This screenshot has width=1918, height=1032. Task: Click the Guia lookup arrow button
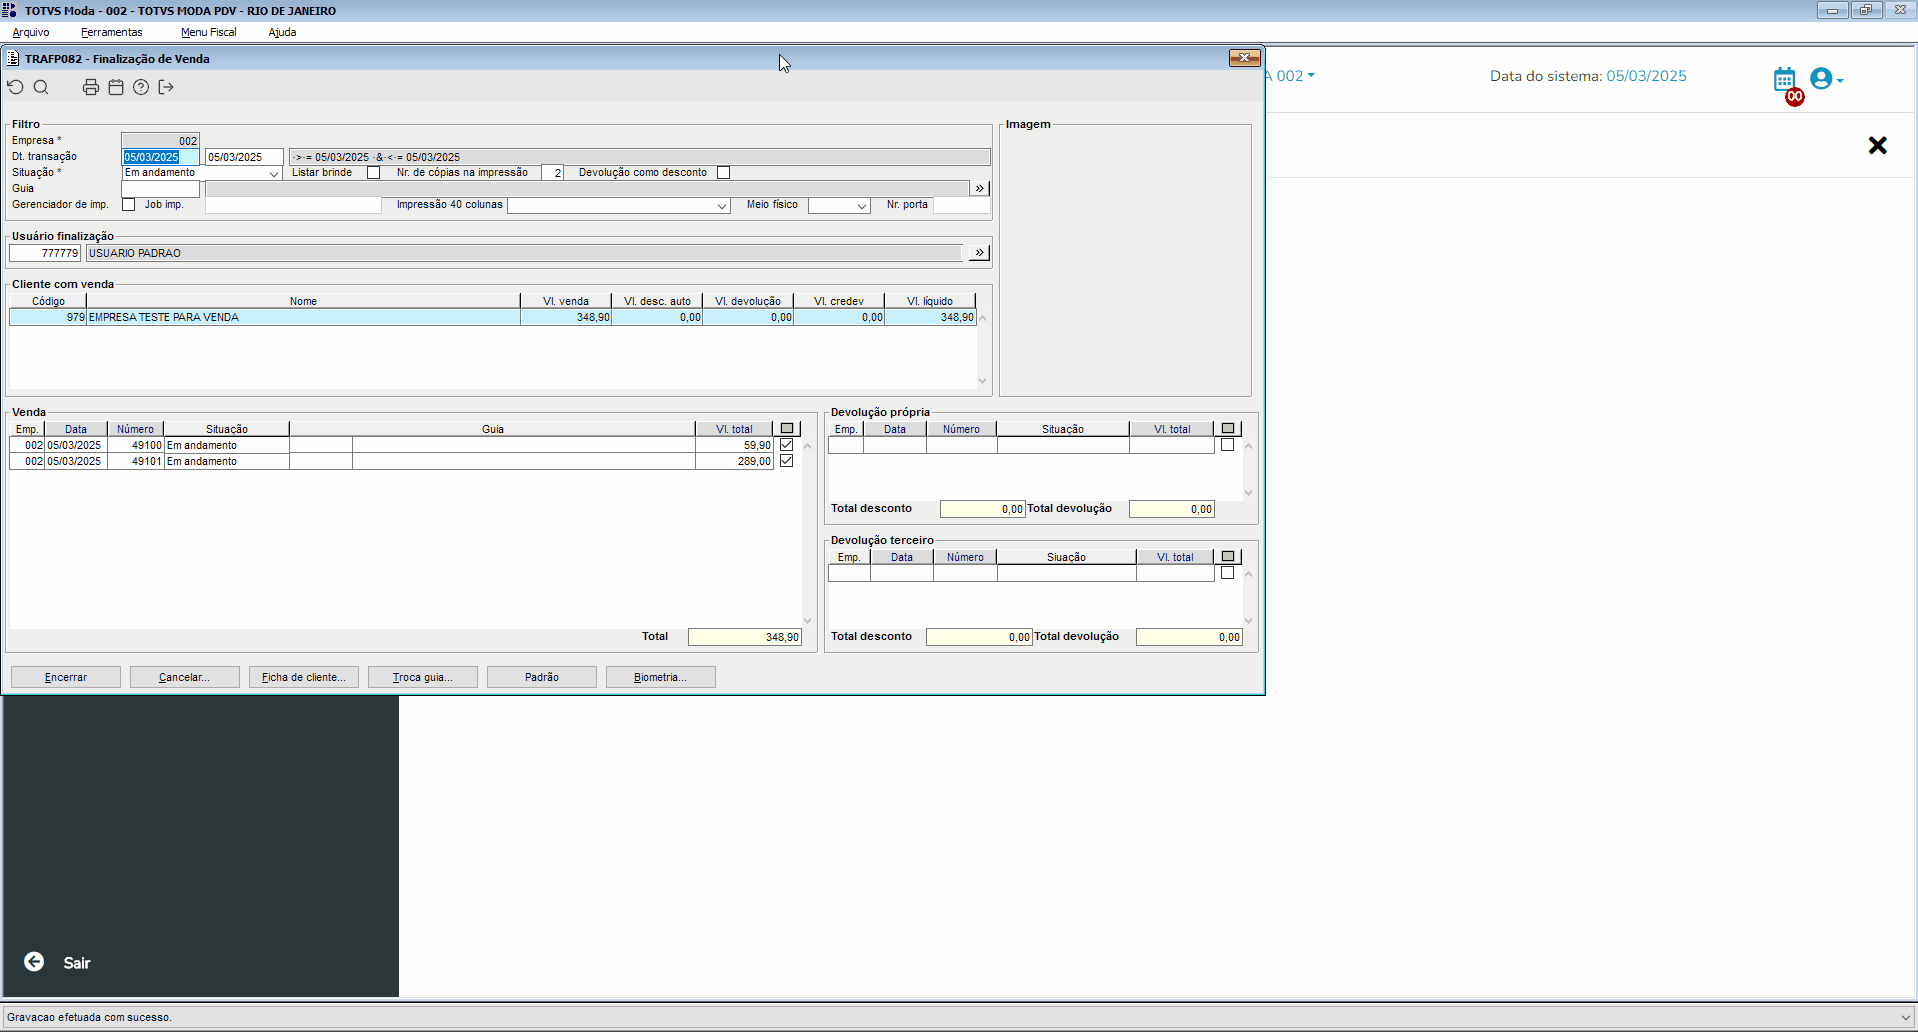click(980, 188)
